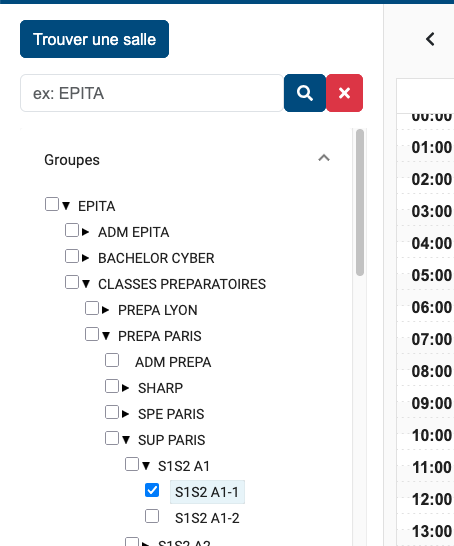Image resolution: width=454 pixels, height=546 pixels.
Task: Check the SUP PARIS checkbox
Action: click(112, 438)
